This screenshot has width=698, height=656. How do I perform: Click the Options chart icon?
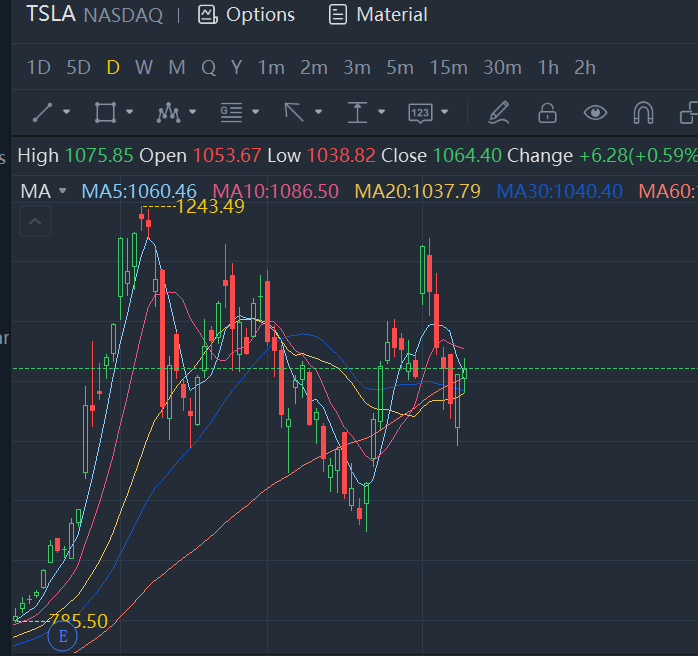tap(207, 15)
